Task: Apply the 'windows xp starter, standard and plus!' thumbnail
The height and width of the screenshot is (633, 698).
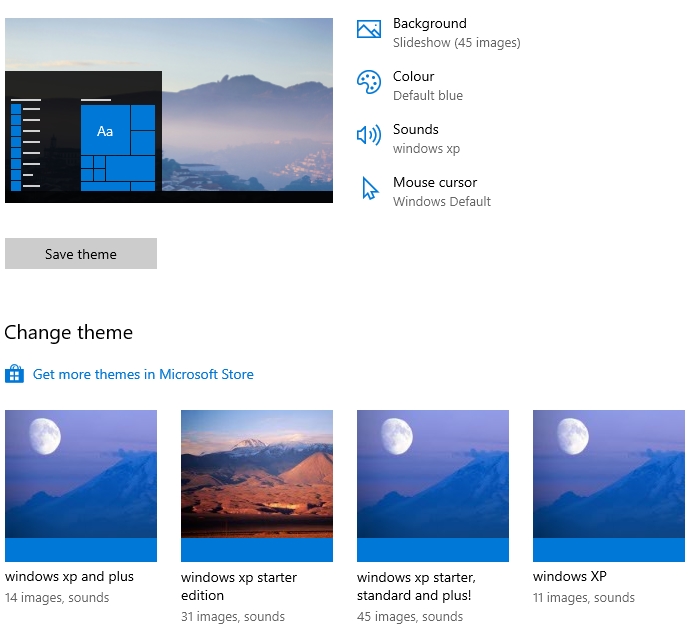Action: tap(433, 486)
